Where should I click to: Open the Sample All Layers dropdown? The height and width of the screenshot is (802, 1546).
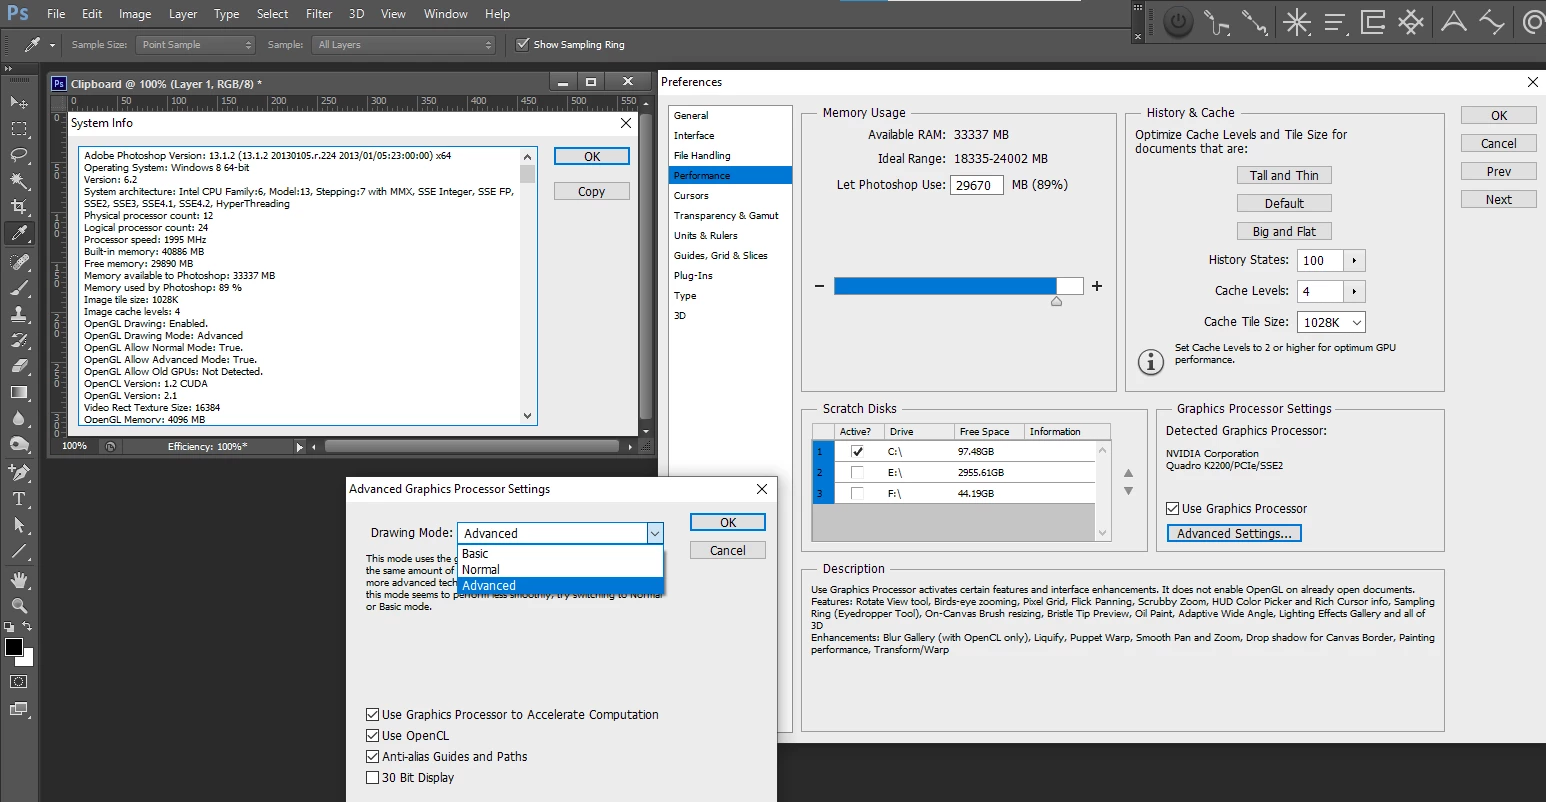click(404, 44)
